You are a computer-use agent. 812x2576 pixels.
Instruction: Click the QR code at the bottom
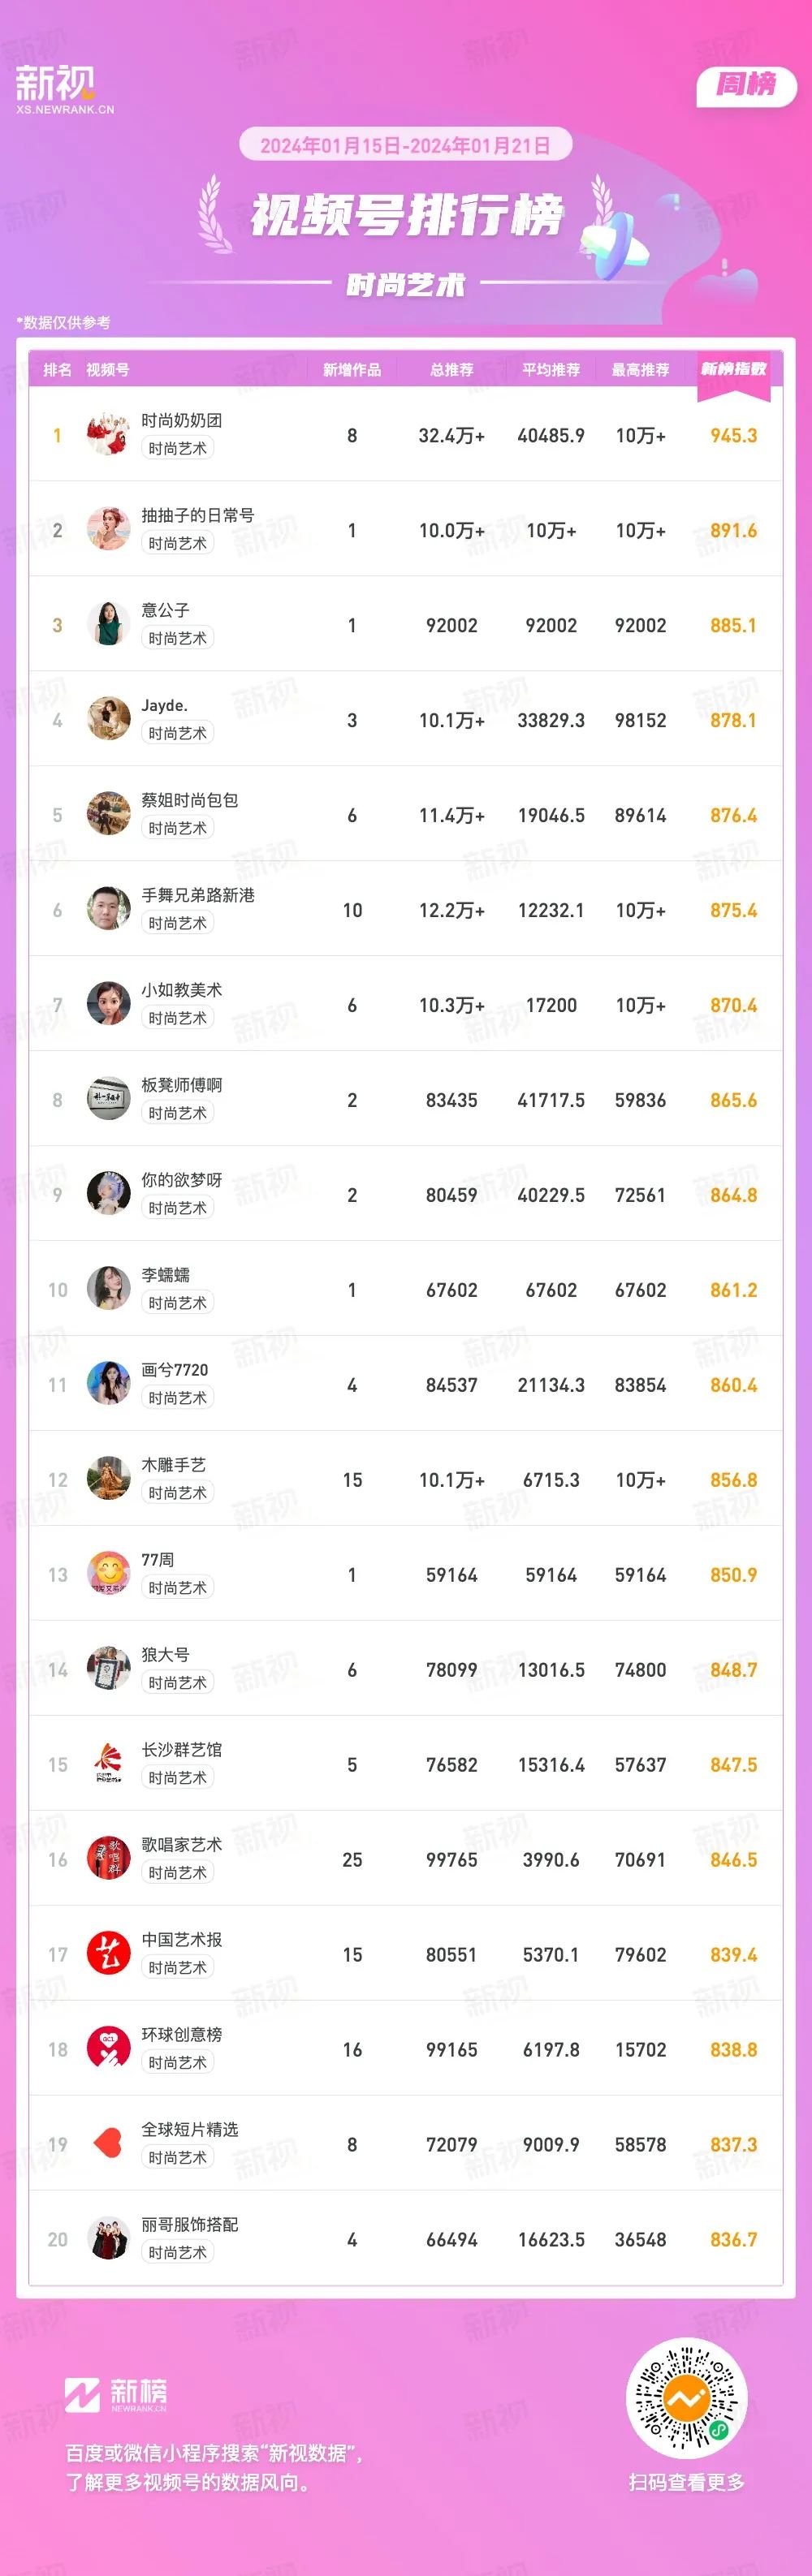pos(686,2398)
